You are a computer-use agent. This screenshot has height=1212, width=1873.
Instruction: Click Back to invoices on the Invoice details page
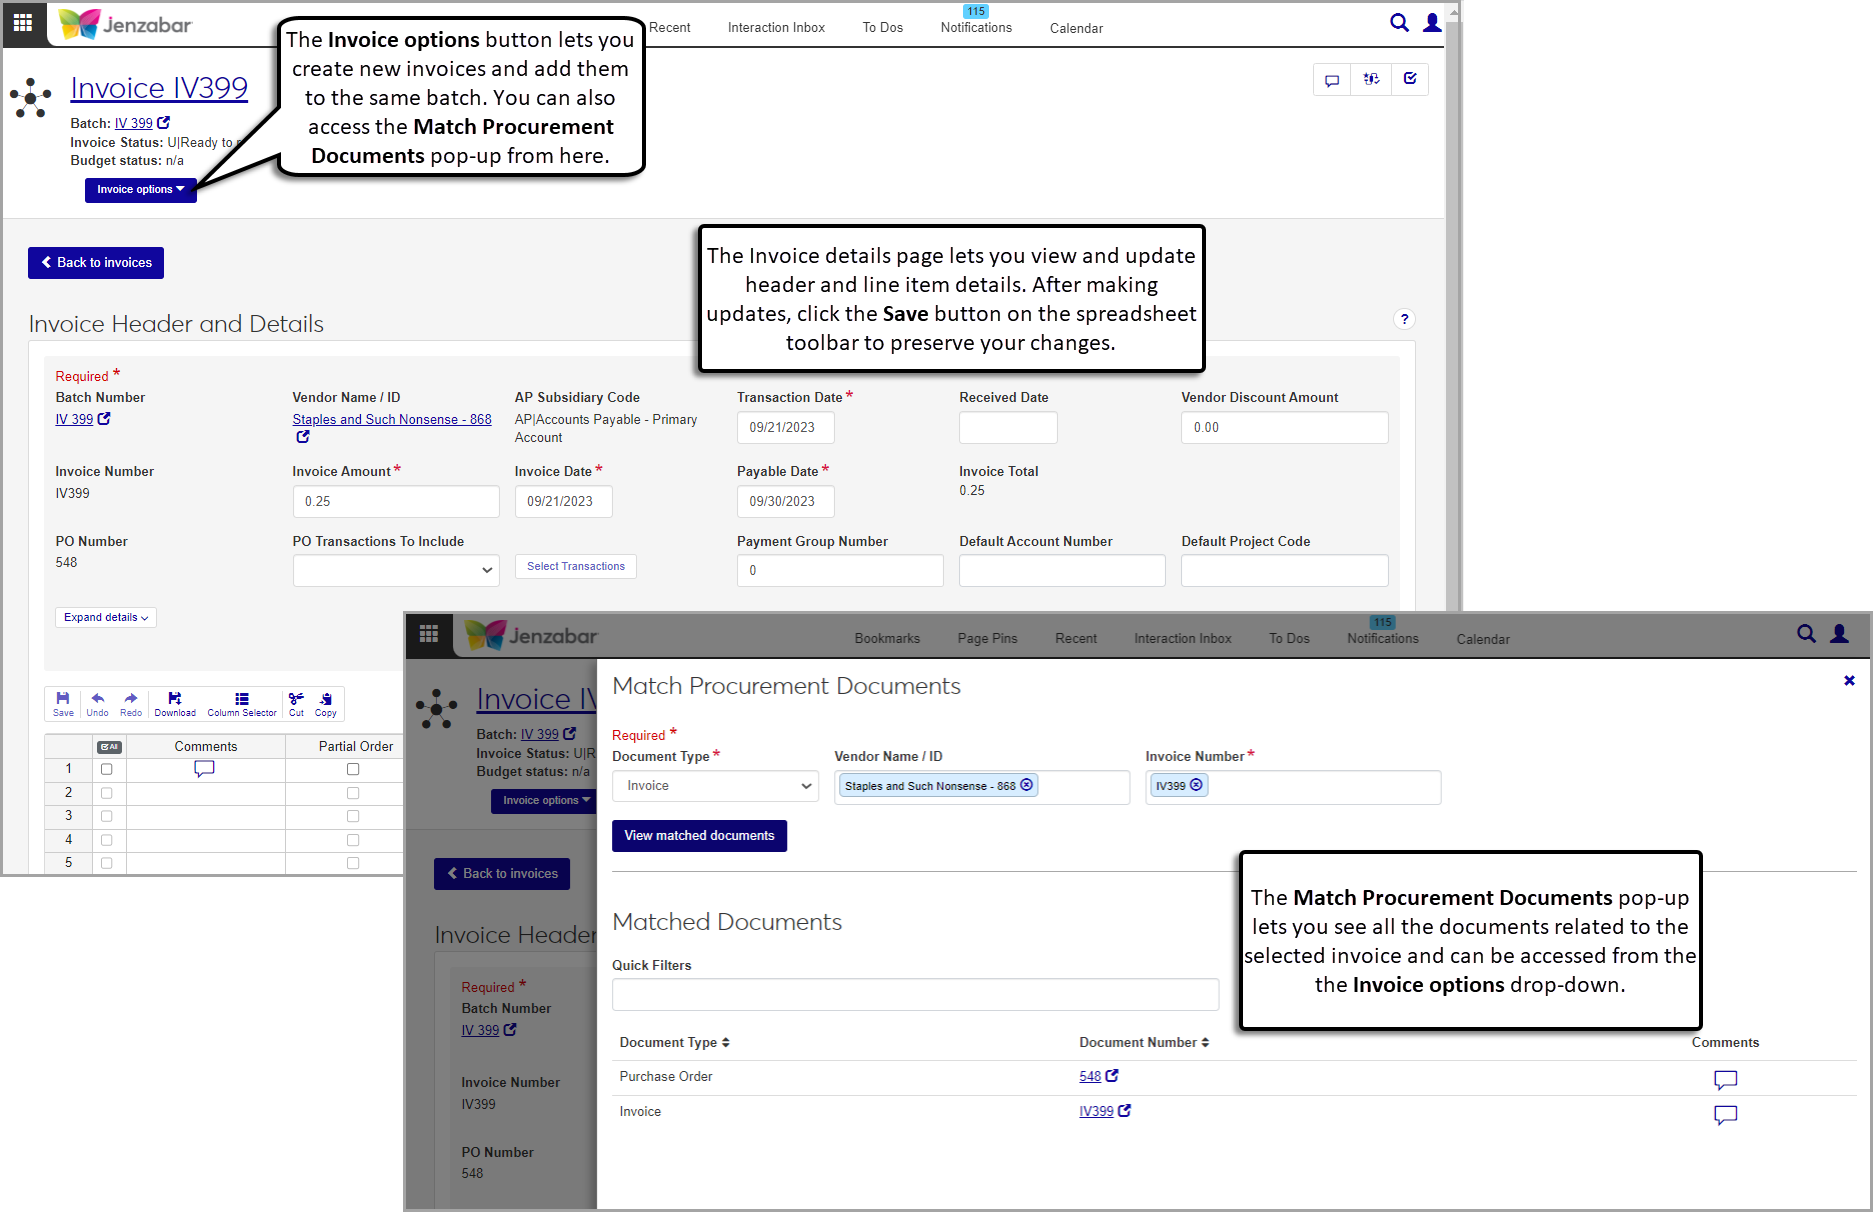point(96,263)
